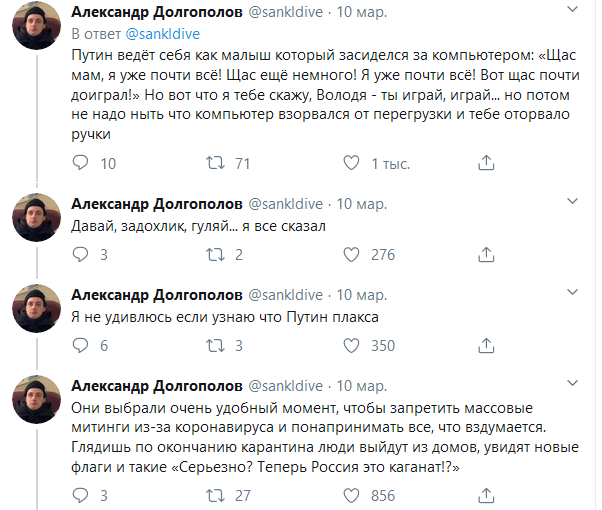This screenshot has width=602, height=510.
Task: Open options chevron on "Путин плакса" tweet
Action: (x=573, y=295)
